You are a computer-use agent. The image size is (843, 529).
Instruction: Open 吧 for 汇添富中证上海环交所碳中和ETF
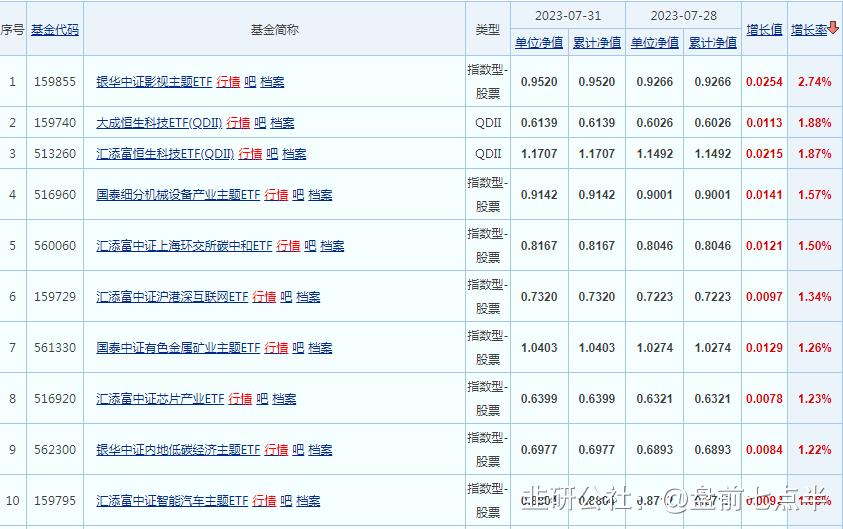[310, 246]
